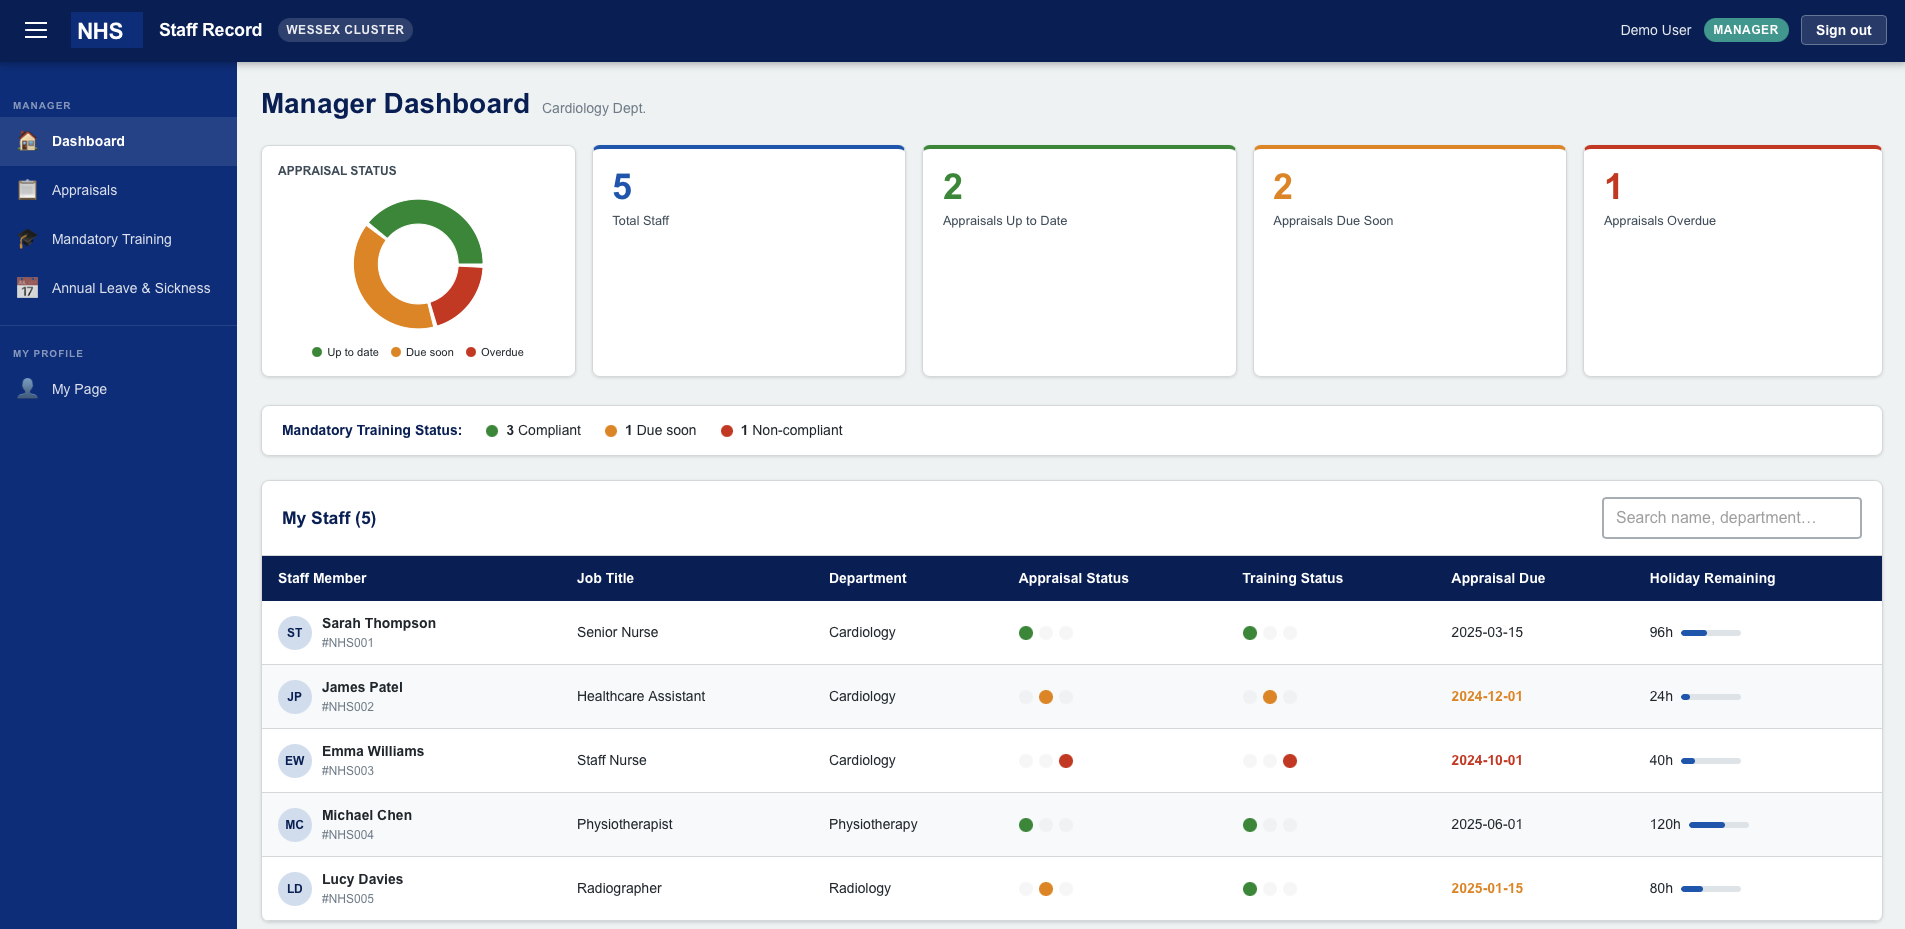The width and height of the screenshot is (1905, 929).
Task: Toggle James Patel's appraisal status indicator
Action: (1047, 696)
